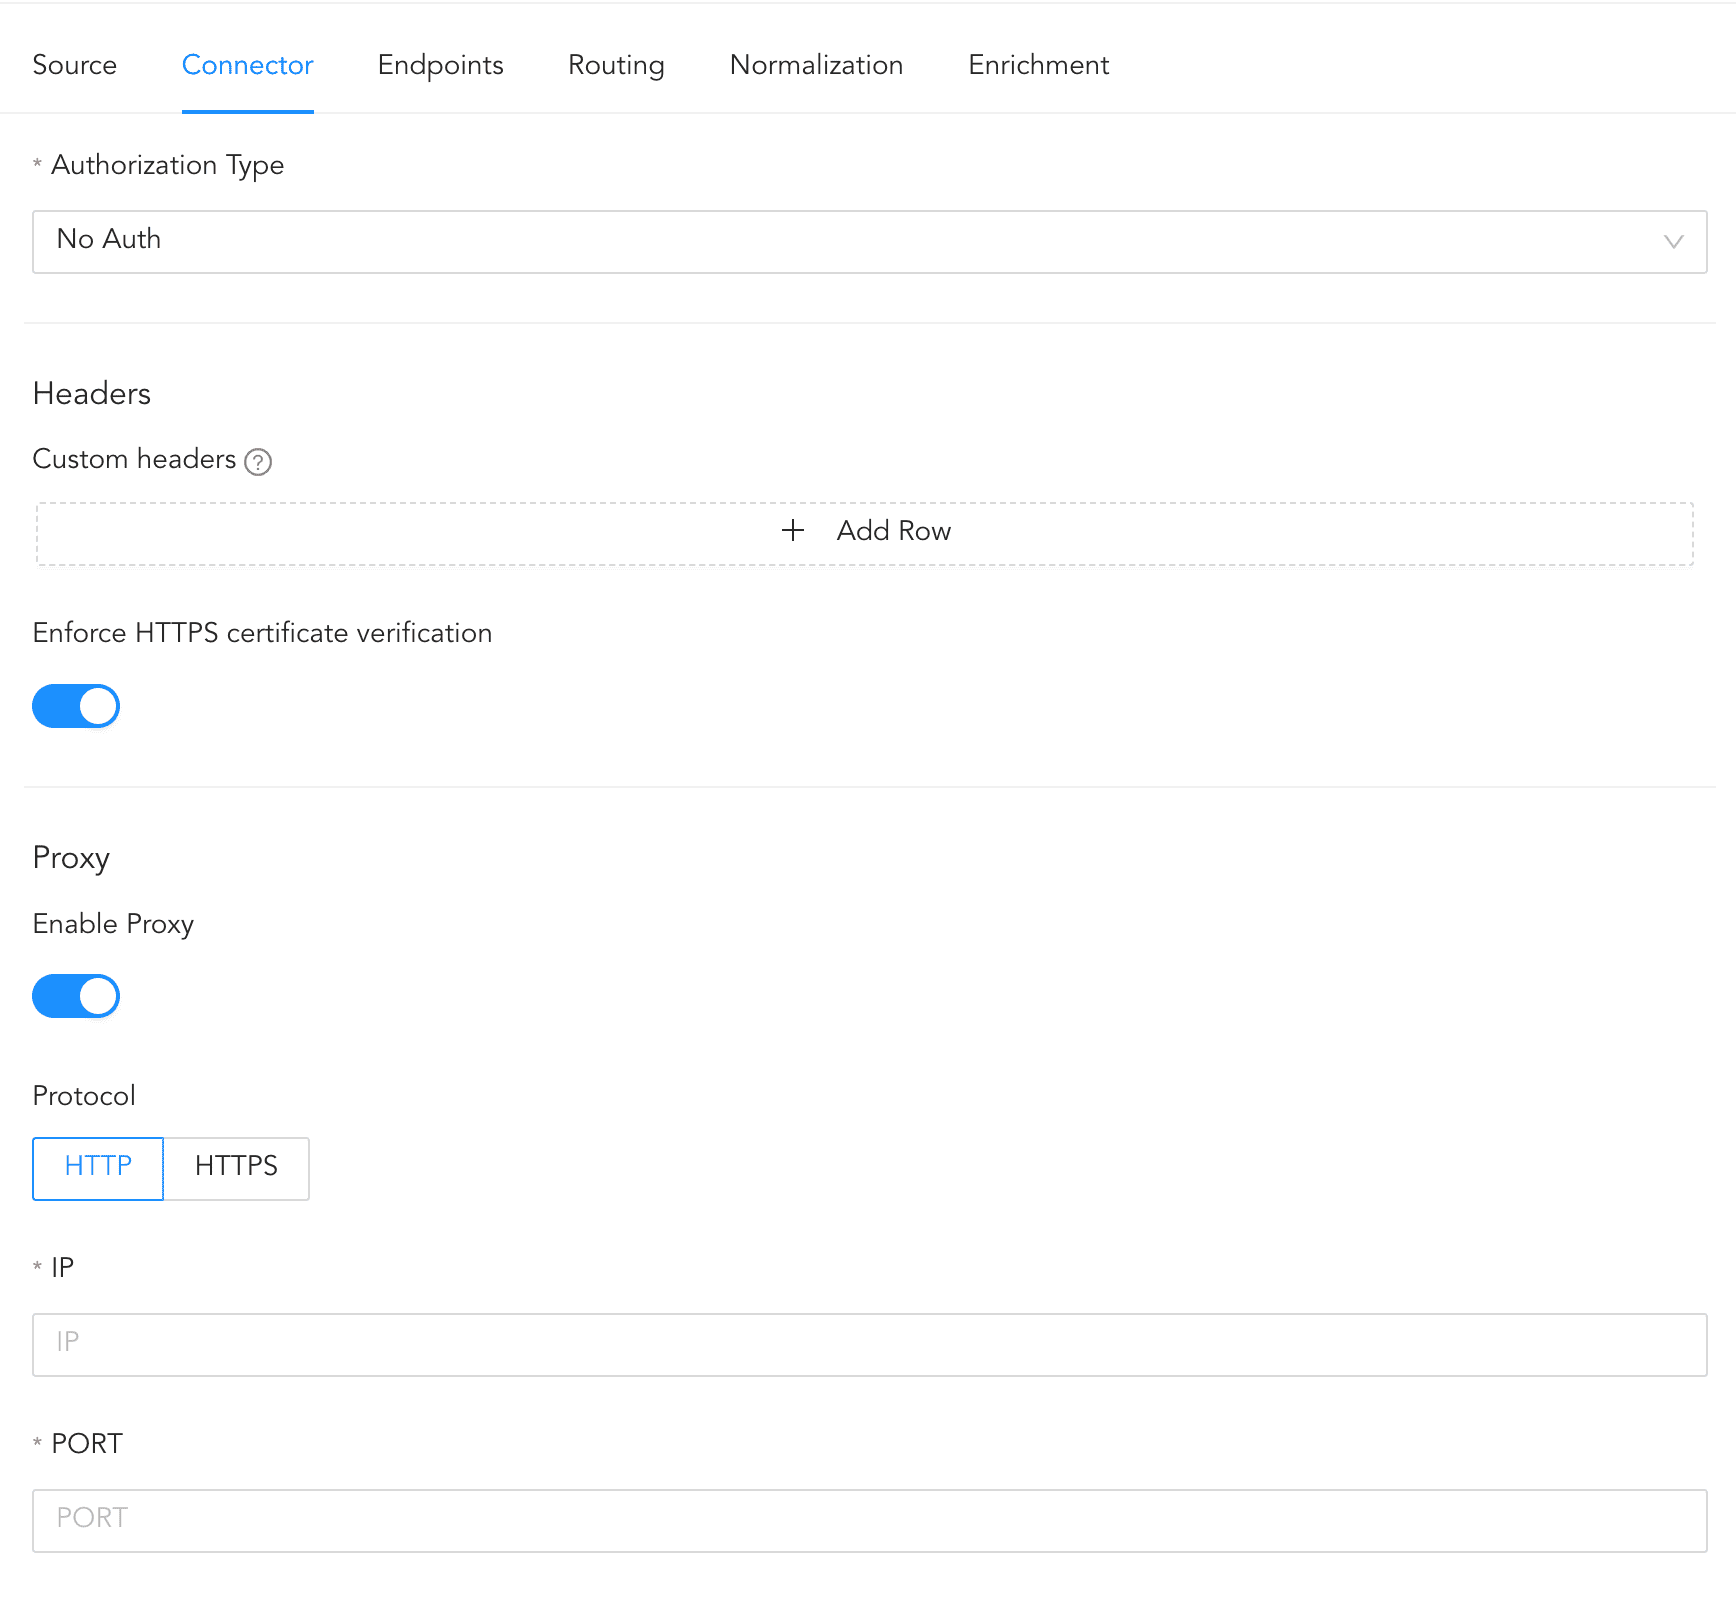Screen dimensions: 1736x1610
Task: Click into the PORT input field
Action: 868,1520
